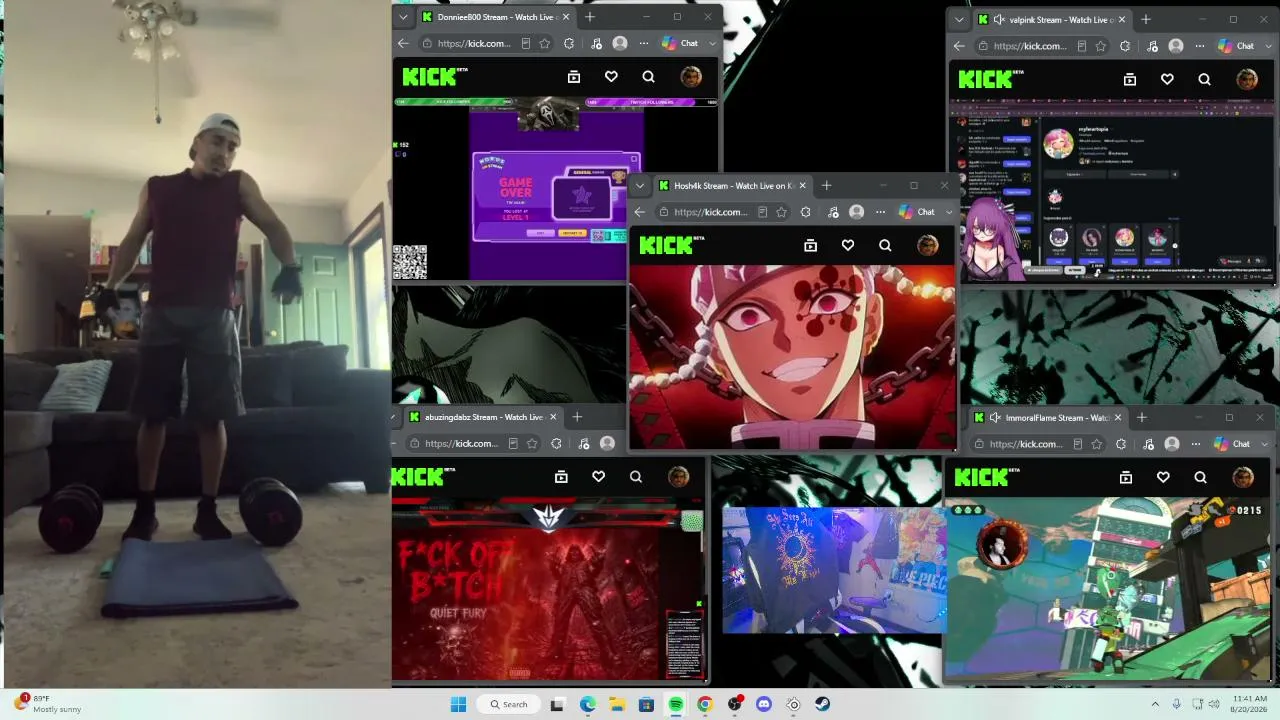Open browse icon in Donniee800 Kick header
This screenshot has height=720, width=1280.
(574, 77)
